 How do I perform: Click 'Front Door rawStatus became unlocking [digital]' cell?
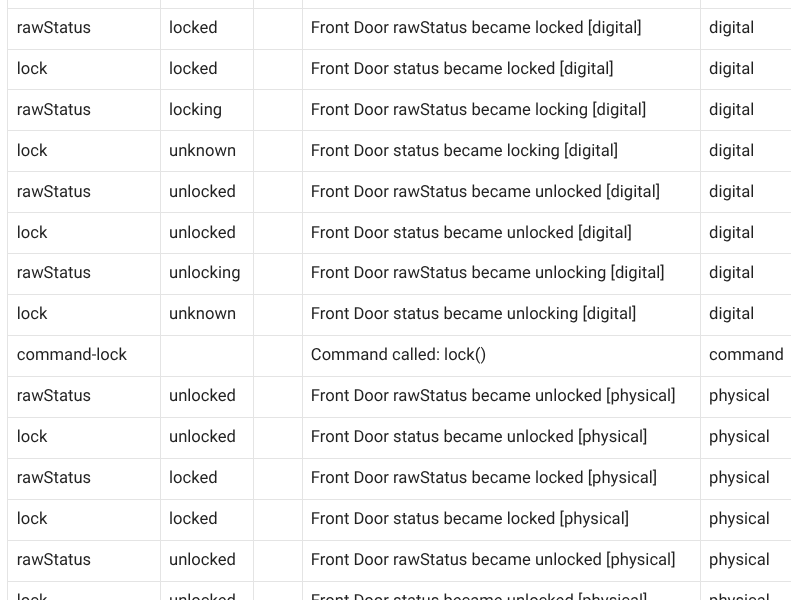point(501,273)
